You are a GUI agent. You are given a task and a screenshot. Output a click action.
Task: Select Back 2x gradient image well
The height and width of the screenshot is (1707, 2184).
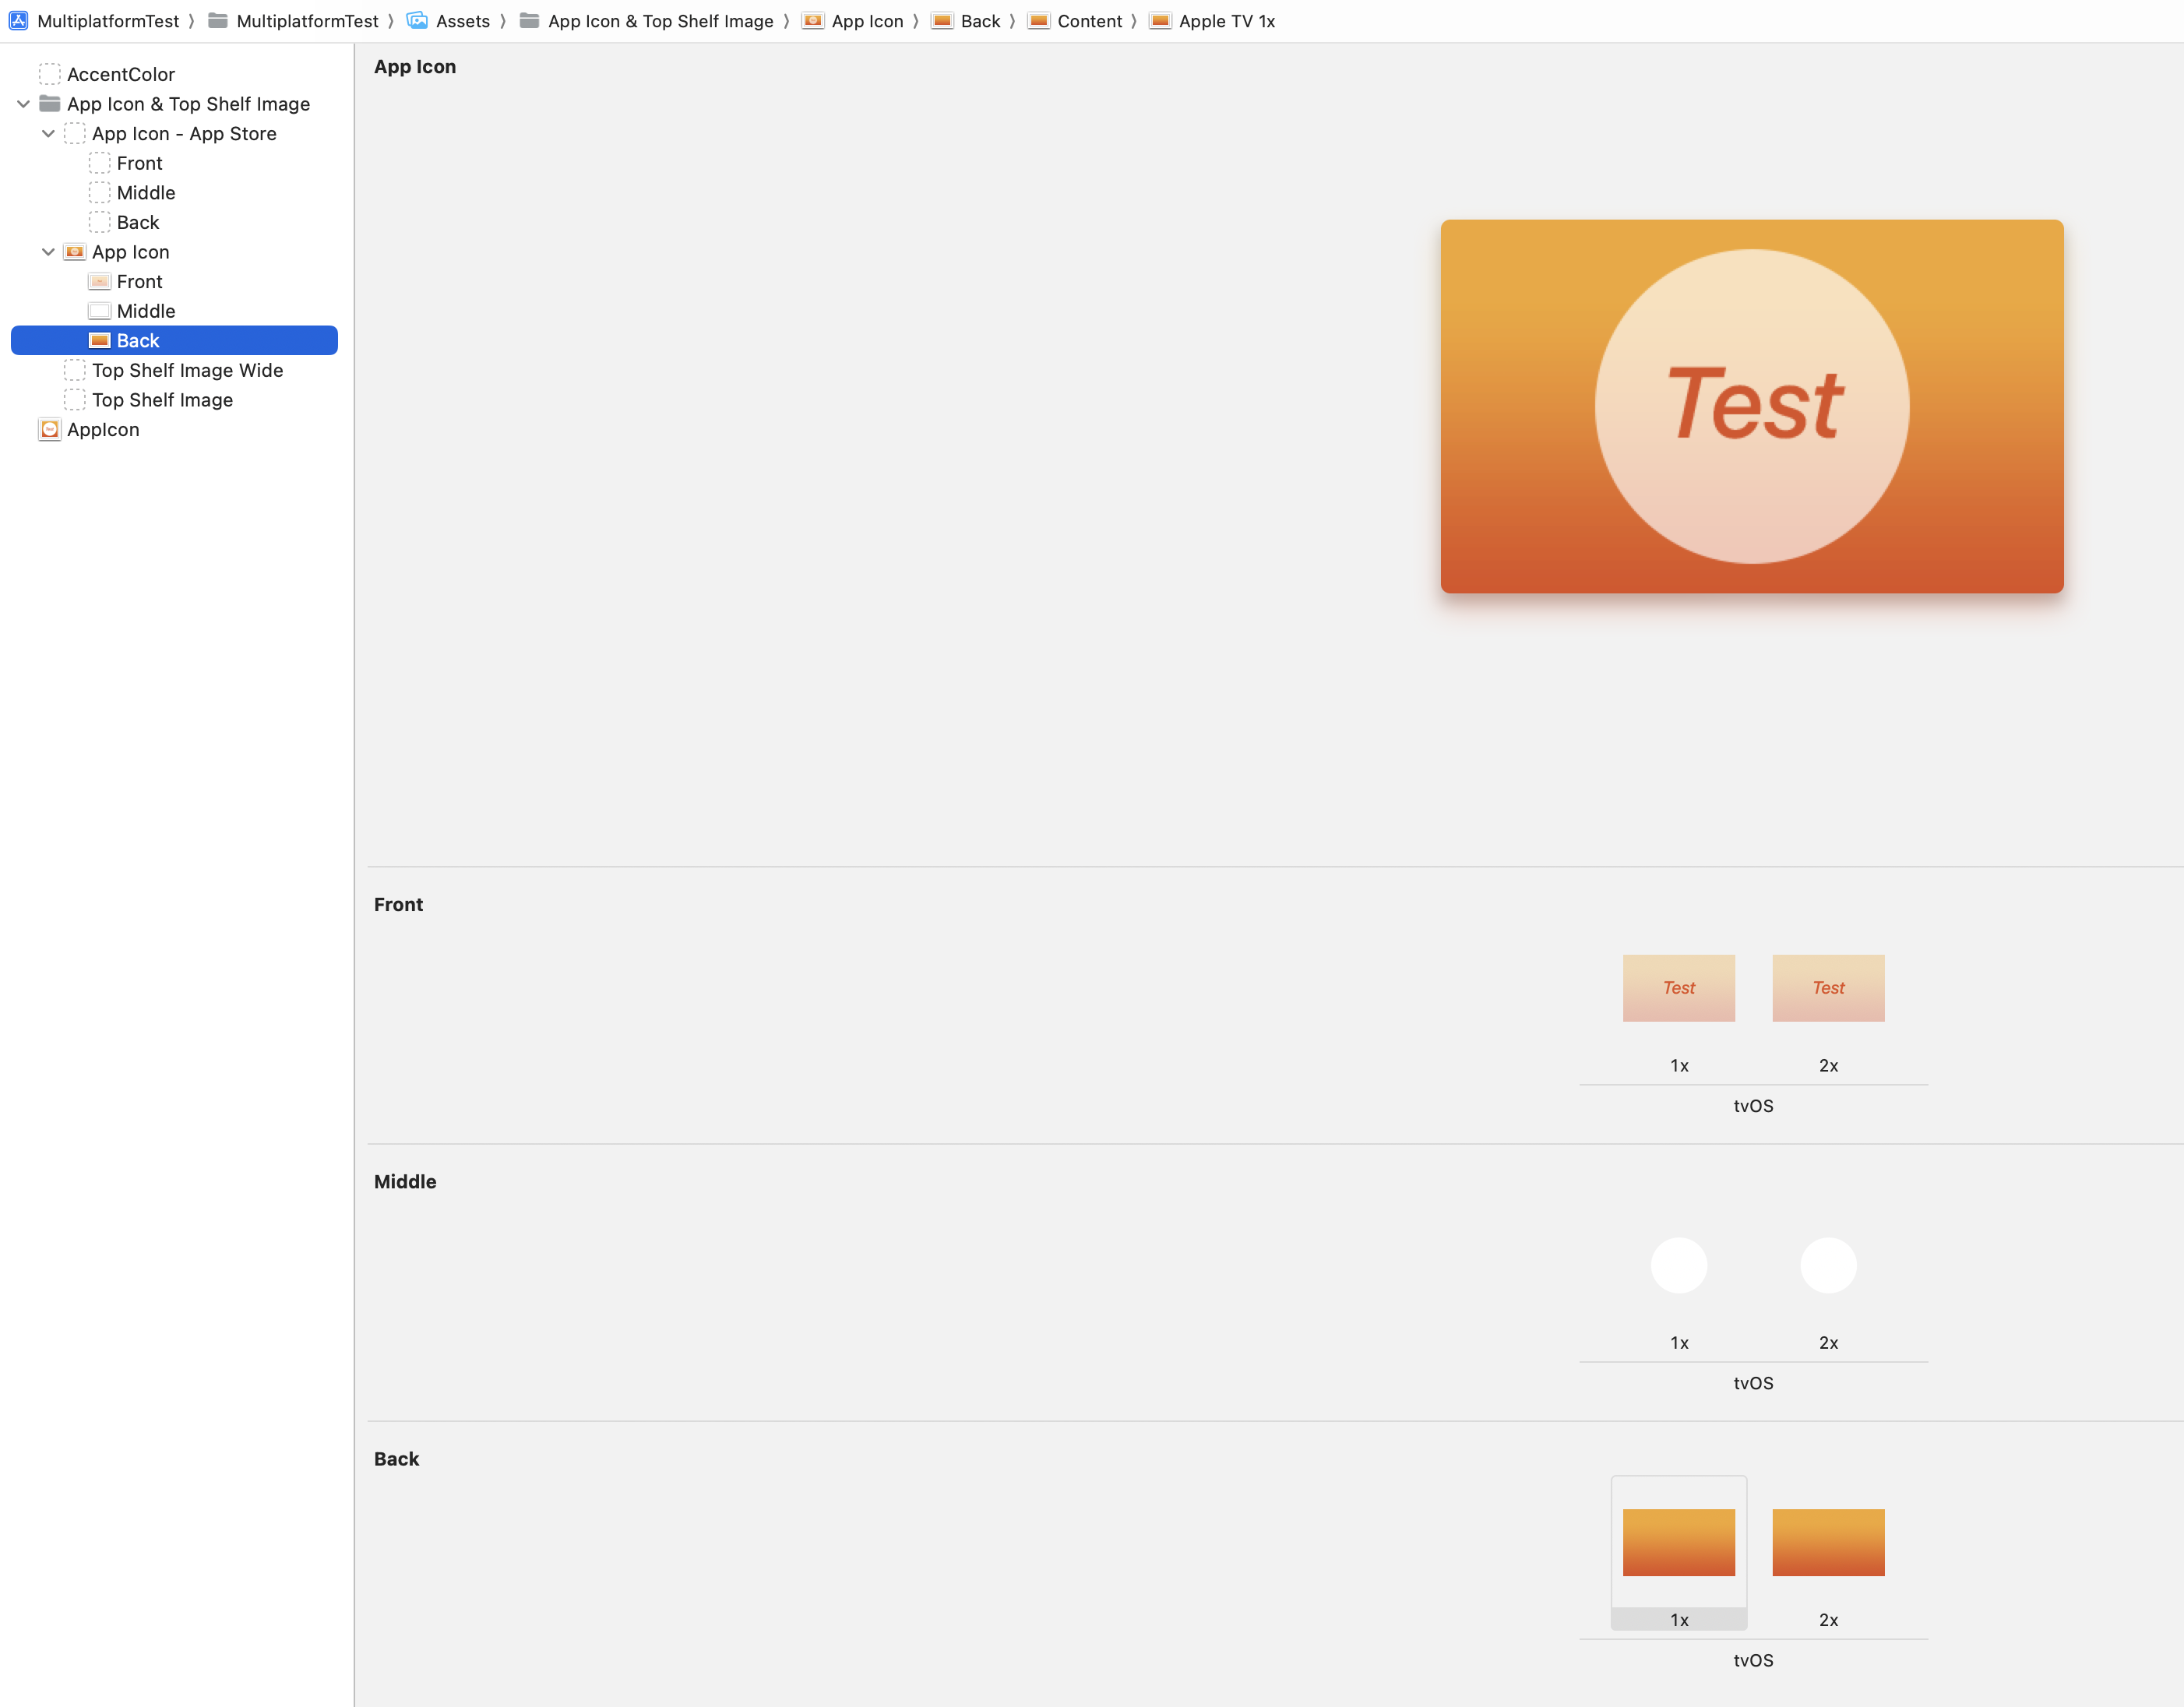pos(1827,1542)
